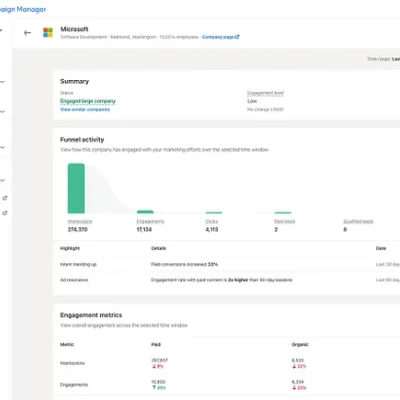Click the organic engagements down arrow indicator
The image size is (400, 400).
(294, 388)
